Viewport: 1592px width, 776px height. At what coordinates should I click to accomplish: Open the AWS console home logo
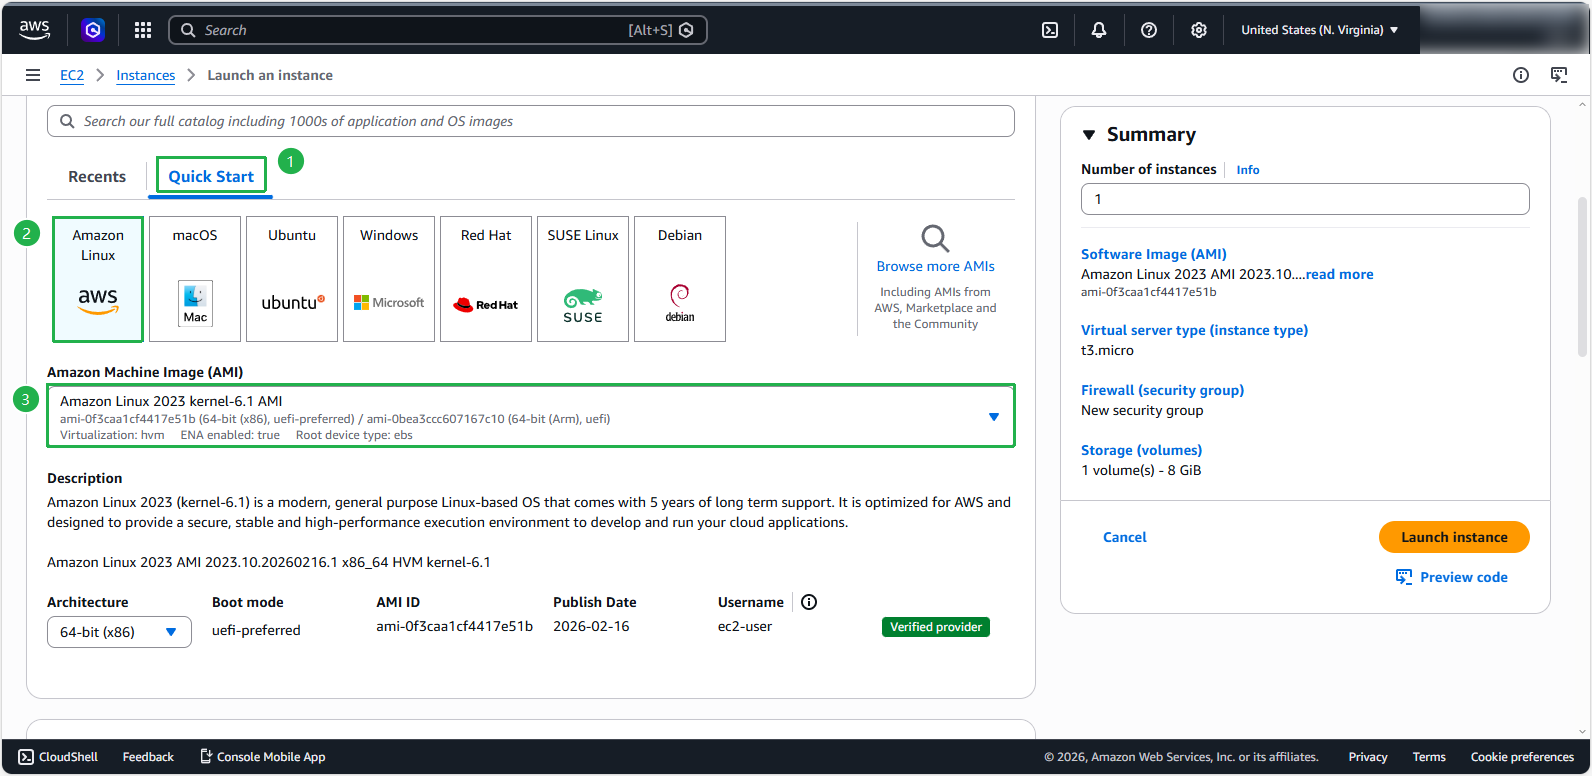34,30
